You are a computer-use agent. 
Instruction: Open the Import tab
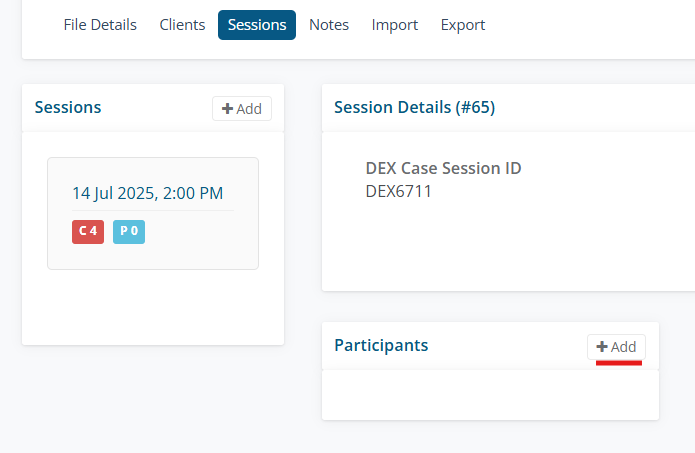click(x=395, y=25)
